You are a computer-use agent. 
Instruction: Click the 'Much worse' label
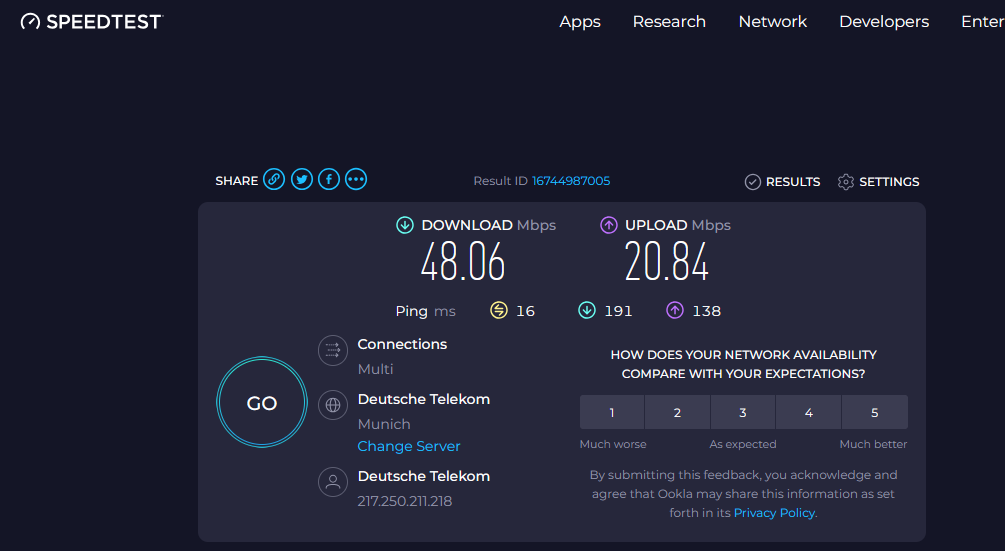click(x=613, y=444)
